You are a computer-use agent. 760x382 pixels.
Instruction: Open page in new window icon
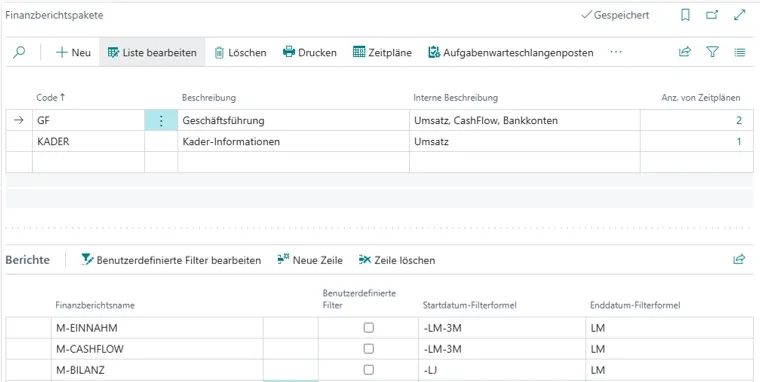click(712, 15)
